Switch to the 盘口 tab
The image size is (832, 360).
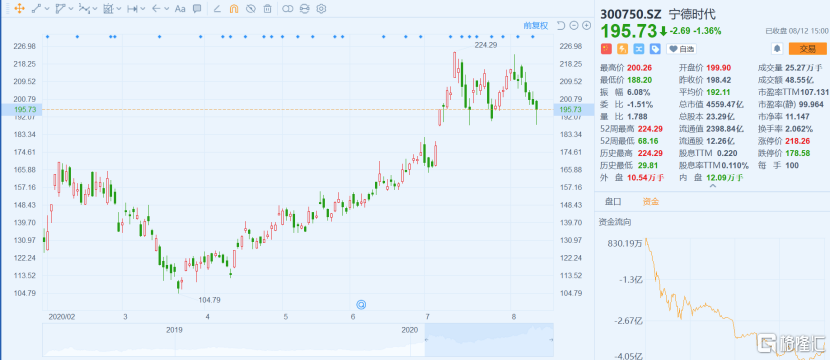[x=613, y=201]
